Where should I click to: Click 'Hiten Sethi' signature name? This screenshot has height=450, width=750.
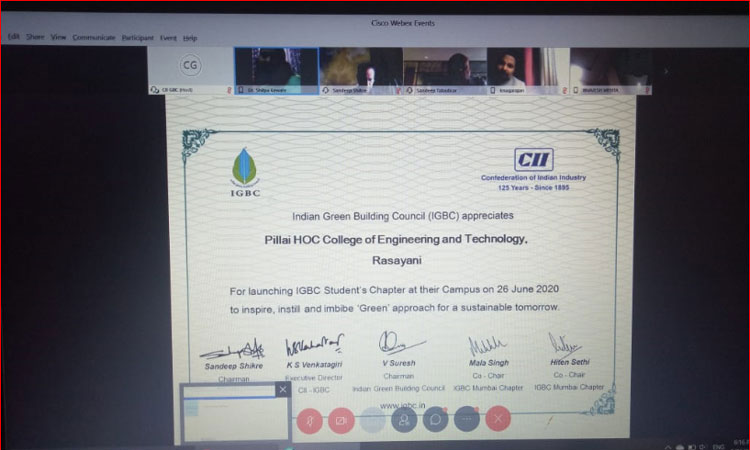pos(570,362)
